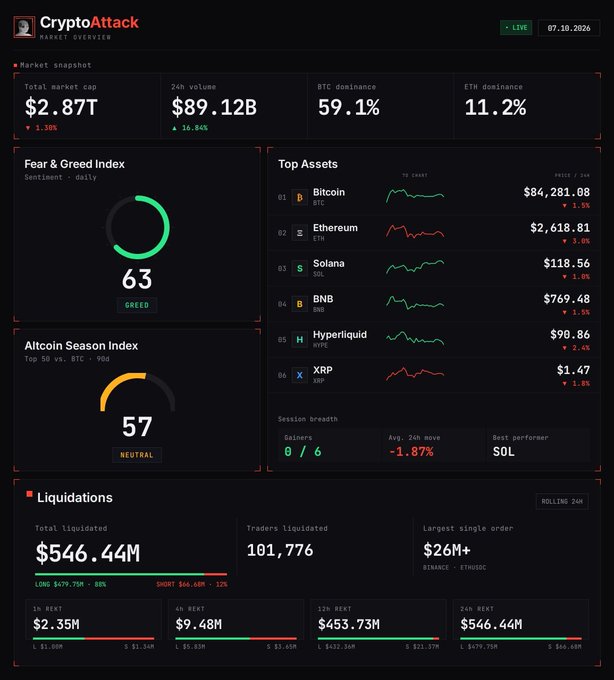Click the Ethereum coin icon
The width and height of the screenshot is (614, 680).
click(300, 233)
